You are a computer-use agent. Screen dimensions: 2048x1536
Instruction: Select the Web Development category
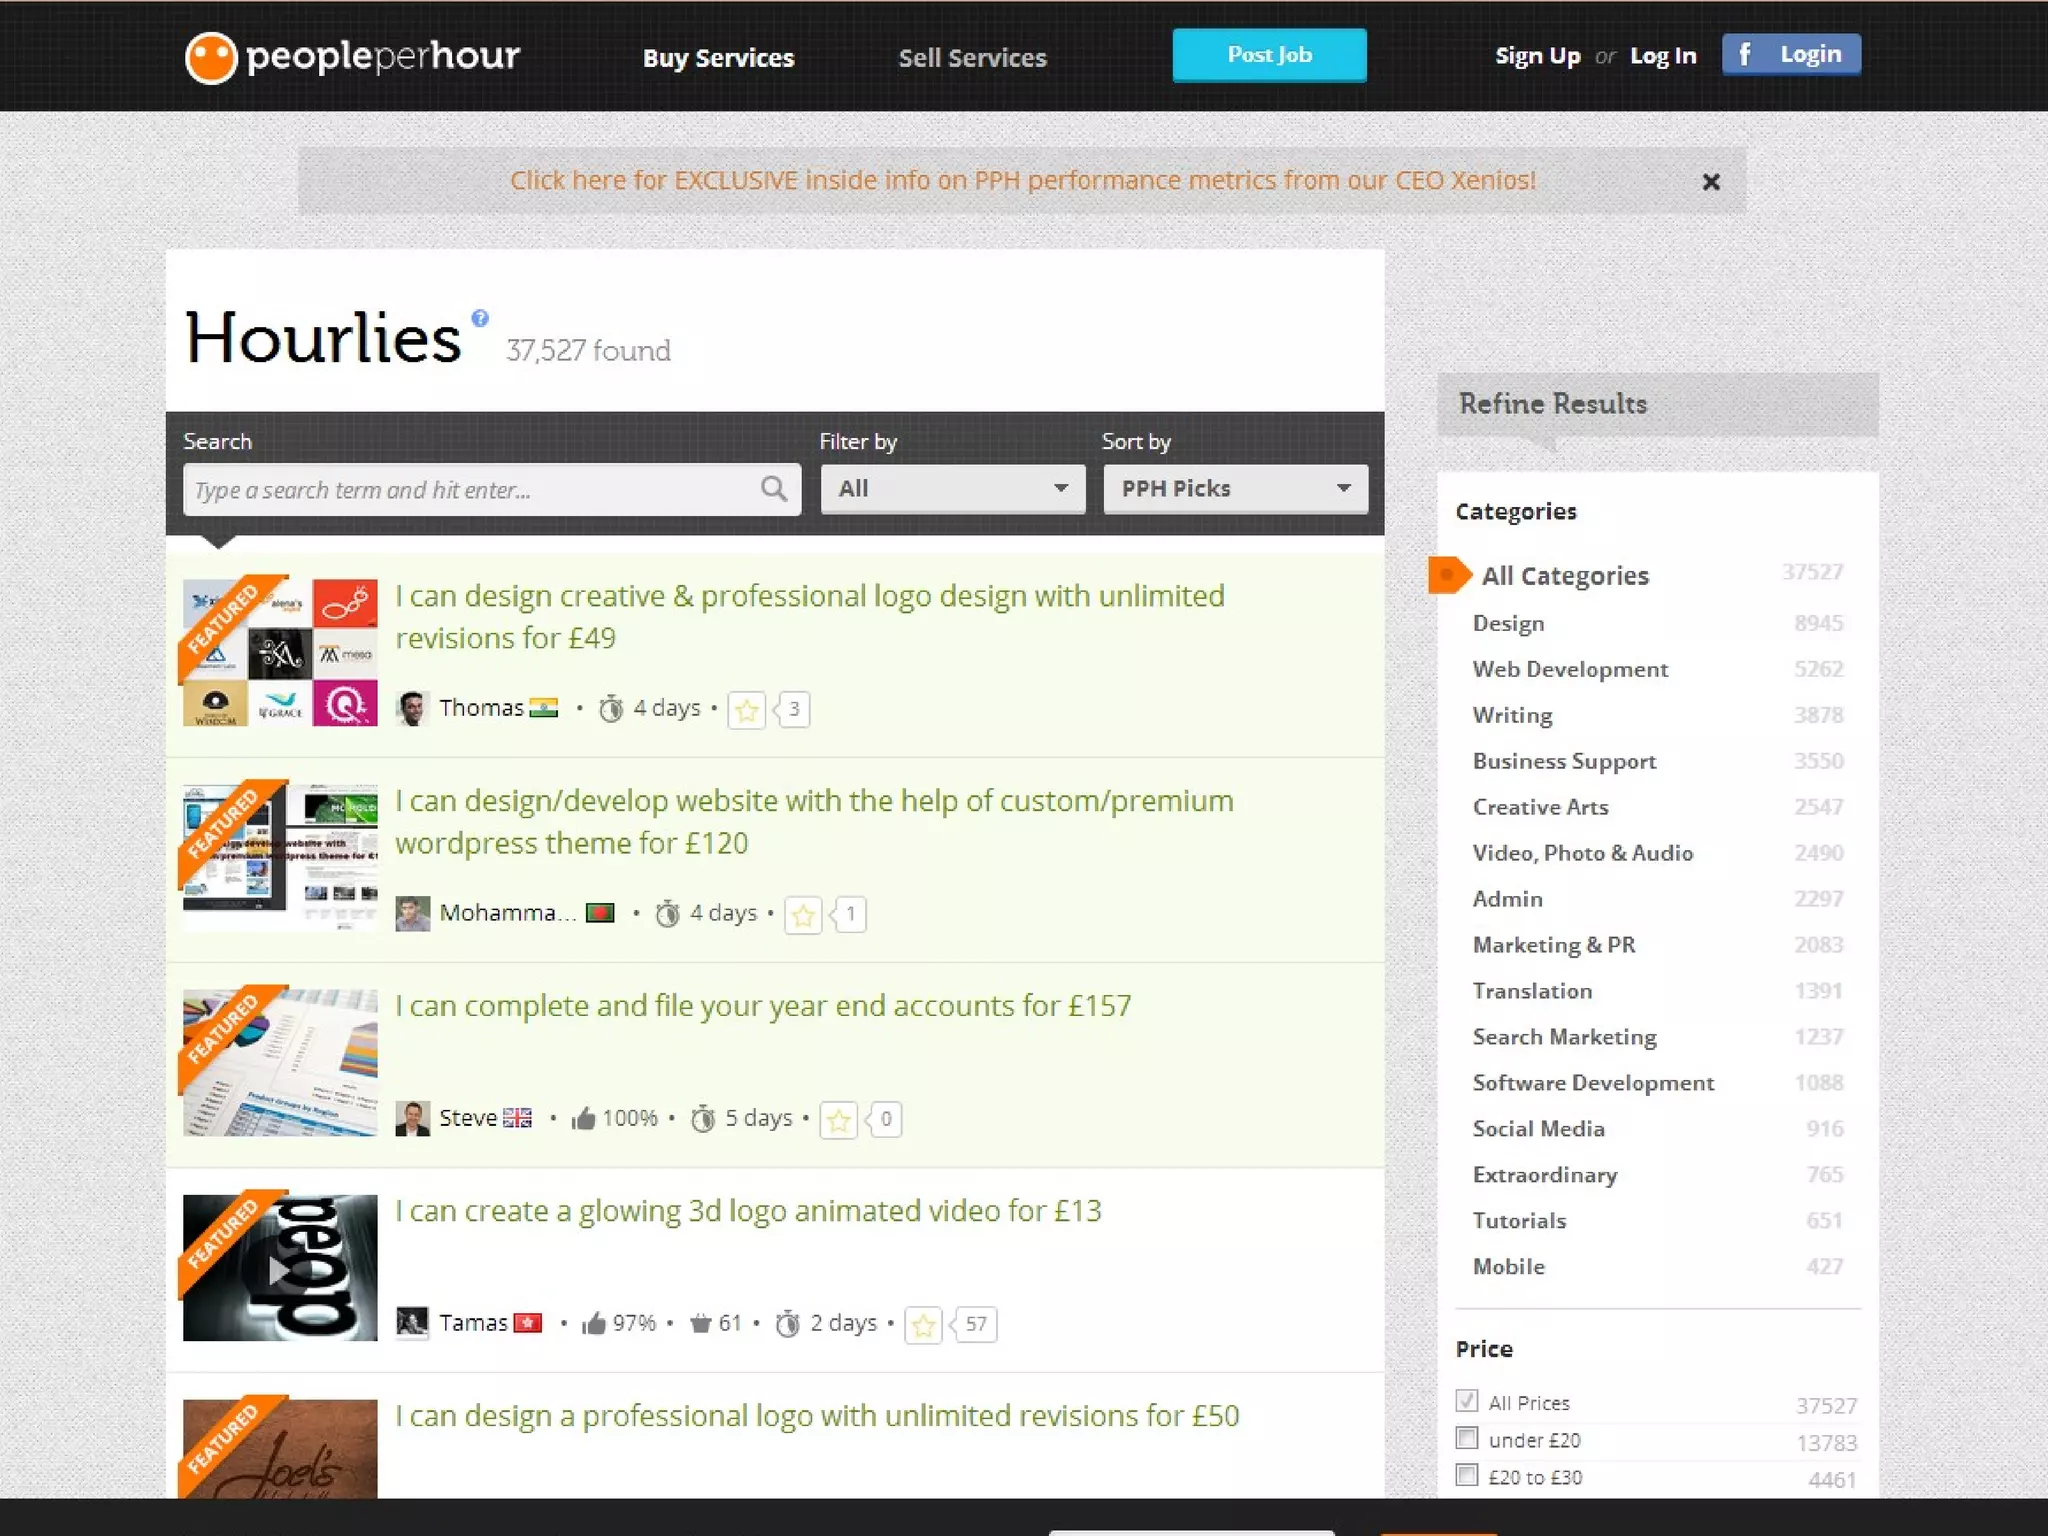(1570, 669)
